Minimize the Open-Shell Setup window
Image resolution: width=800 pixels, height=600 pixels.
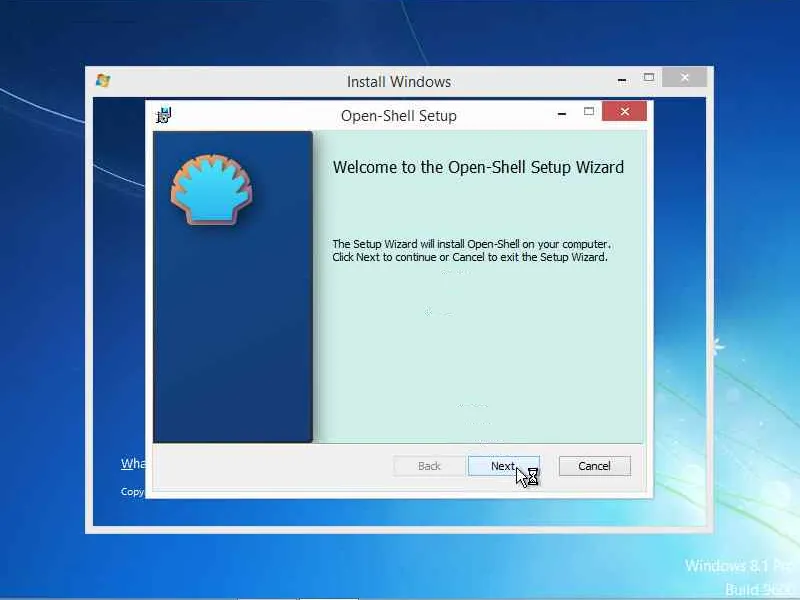562,114
